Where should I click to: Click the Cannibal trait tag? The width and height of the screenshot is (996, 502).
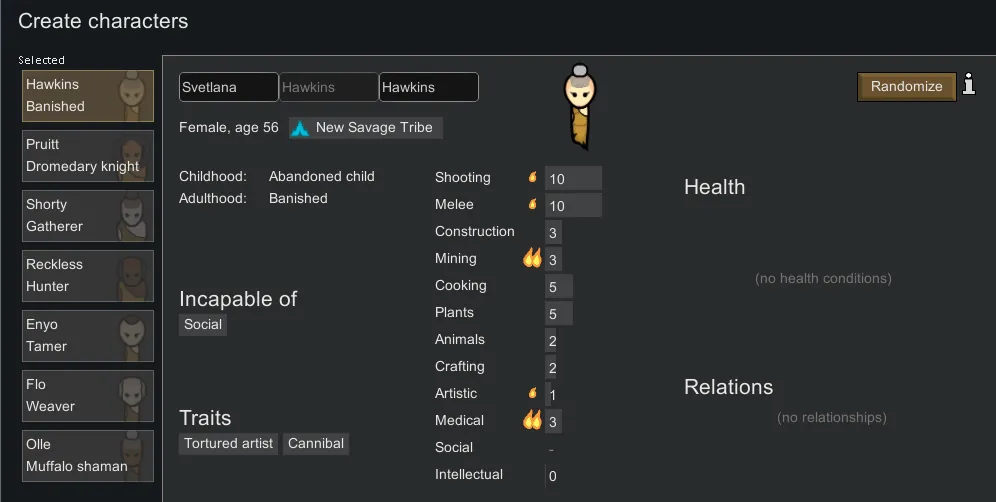click(316, 444)
